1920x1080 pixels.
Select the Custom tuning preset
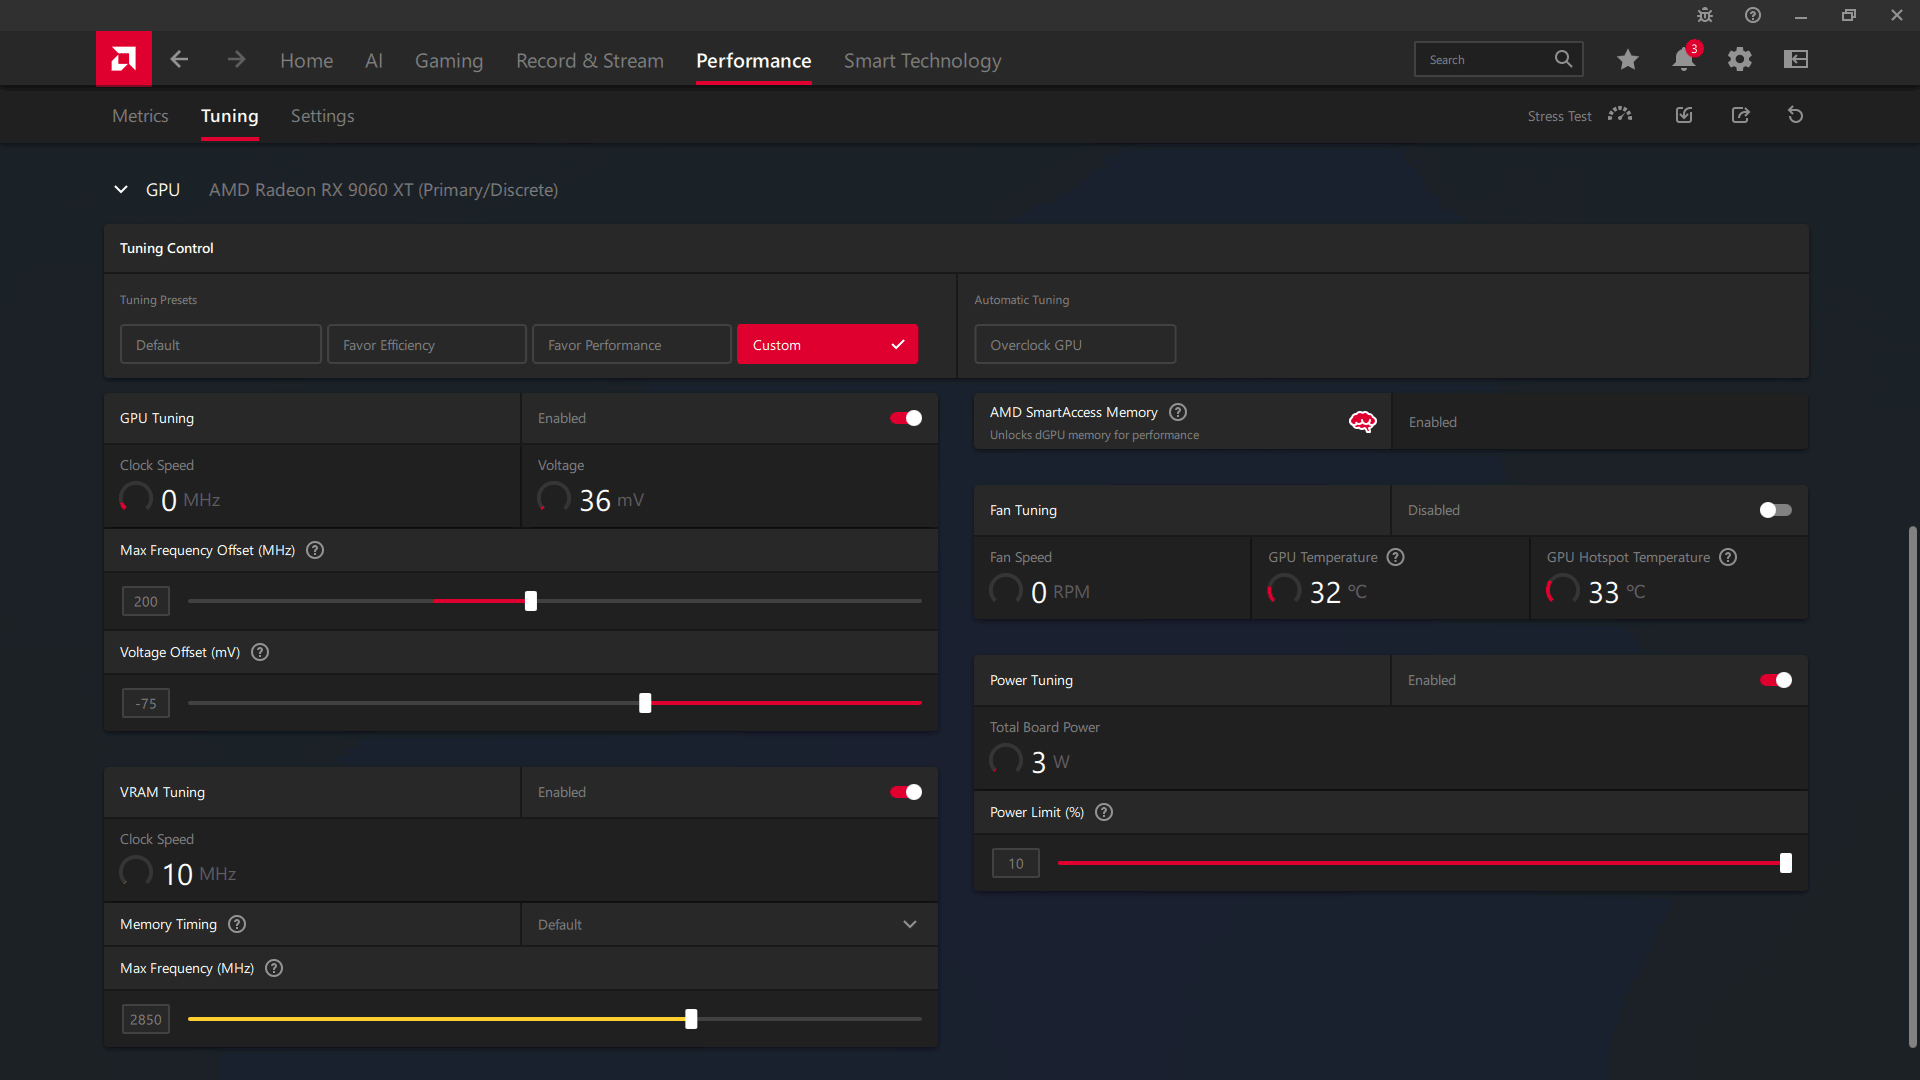[x=827, y=344]
